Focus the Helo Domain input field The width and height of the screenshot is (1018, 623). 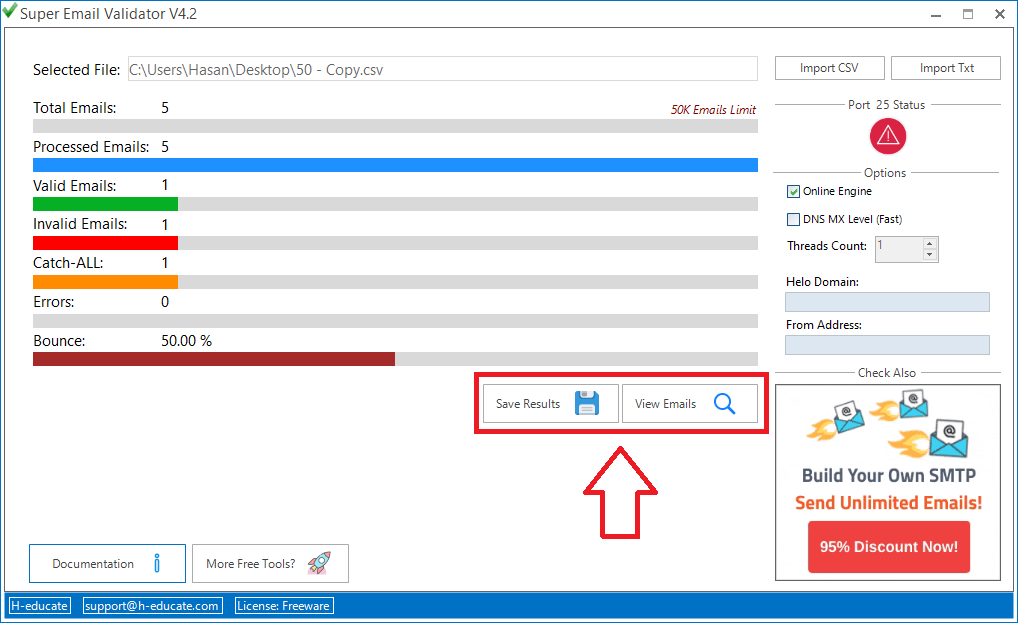point(887,302)
